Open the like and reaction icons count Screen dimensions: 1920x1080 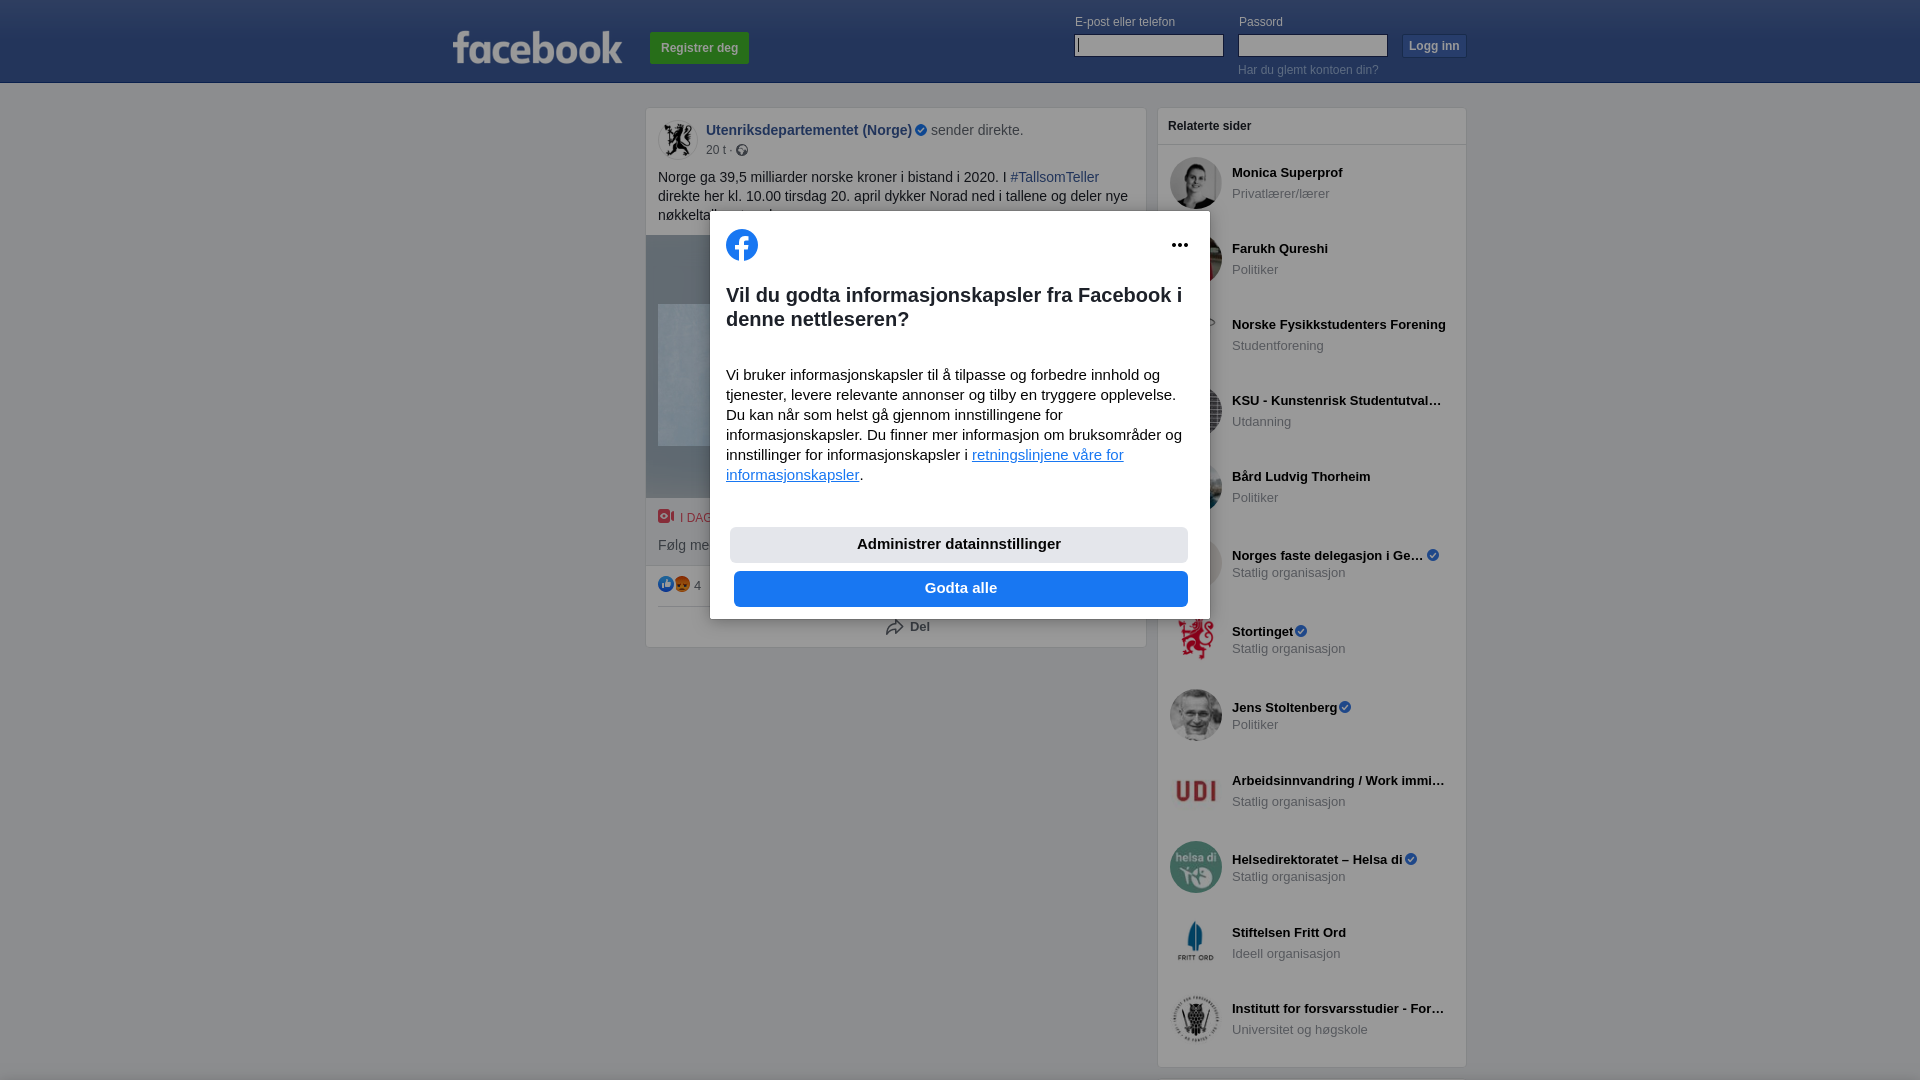click(679, 585)
